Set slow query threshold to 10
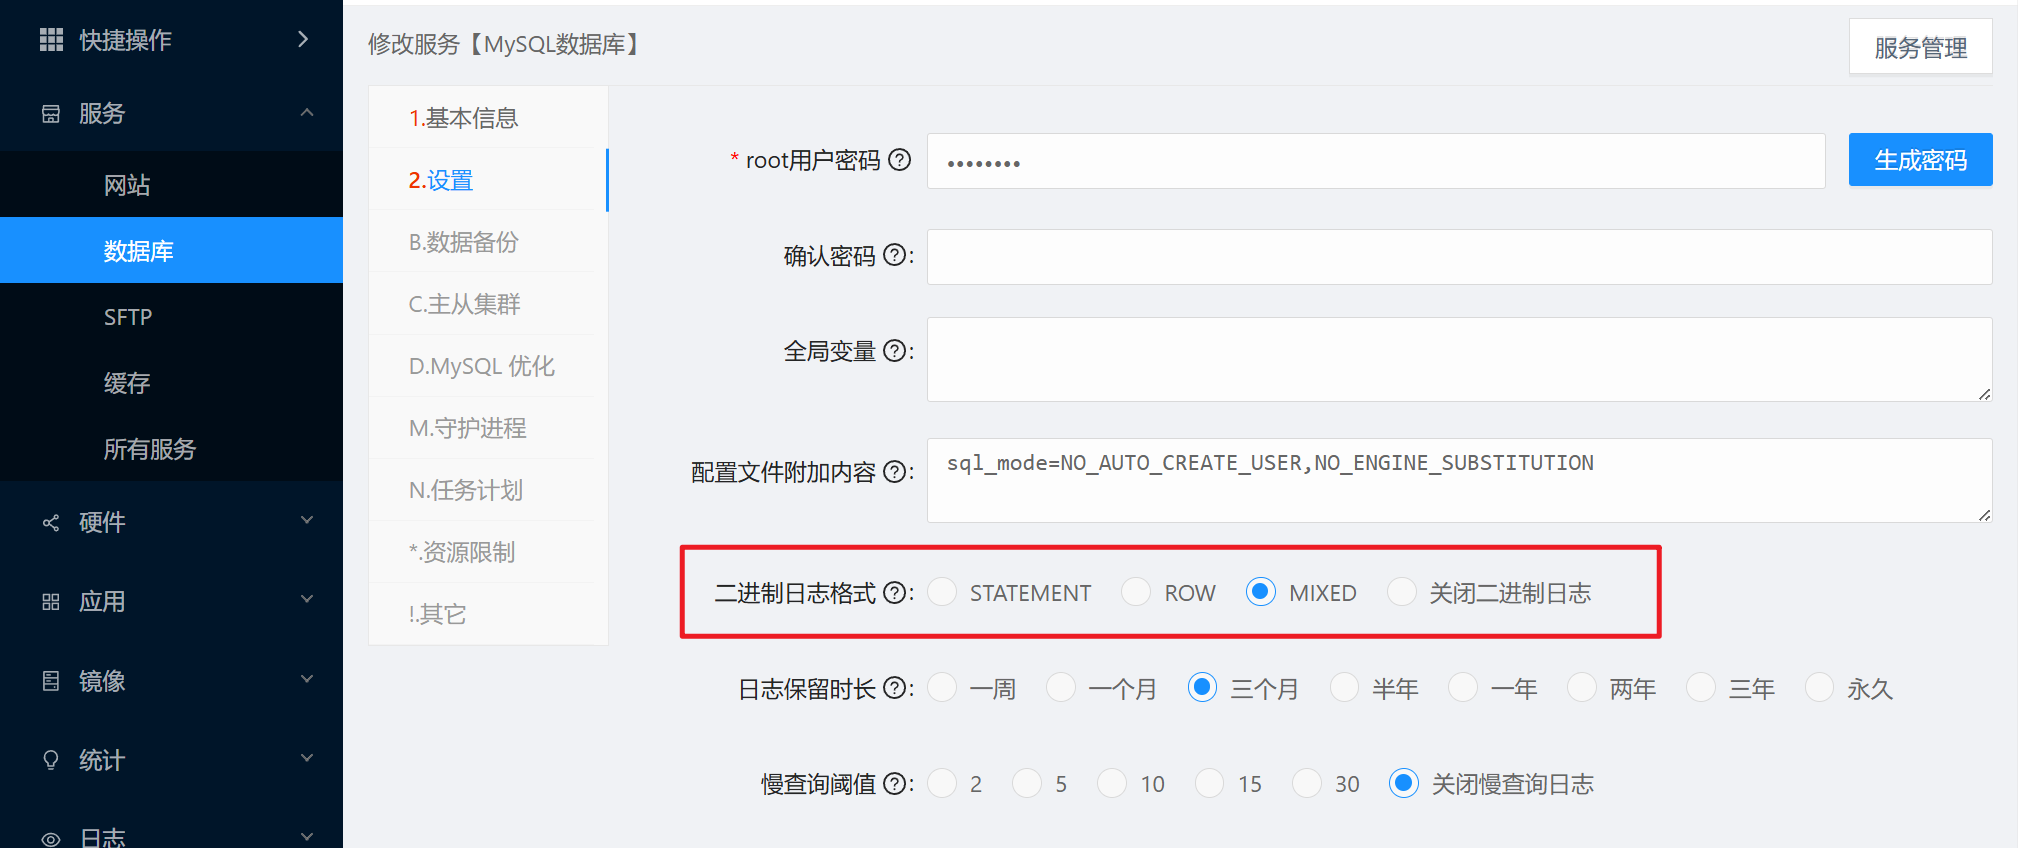This screenshot has height=848, width=2018. pyautogui.click(x=1112, y=783)
